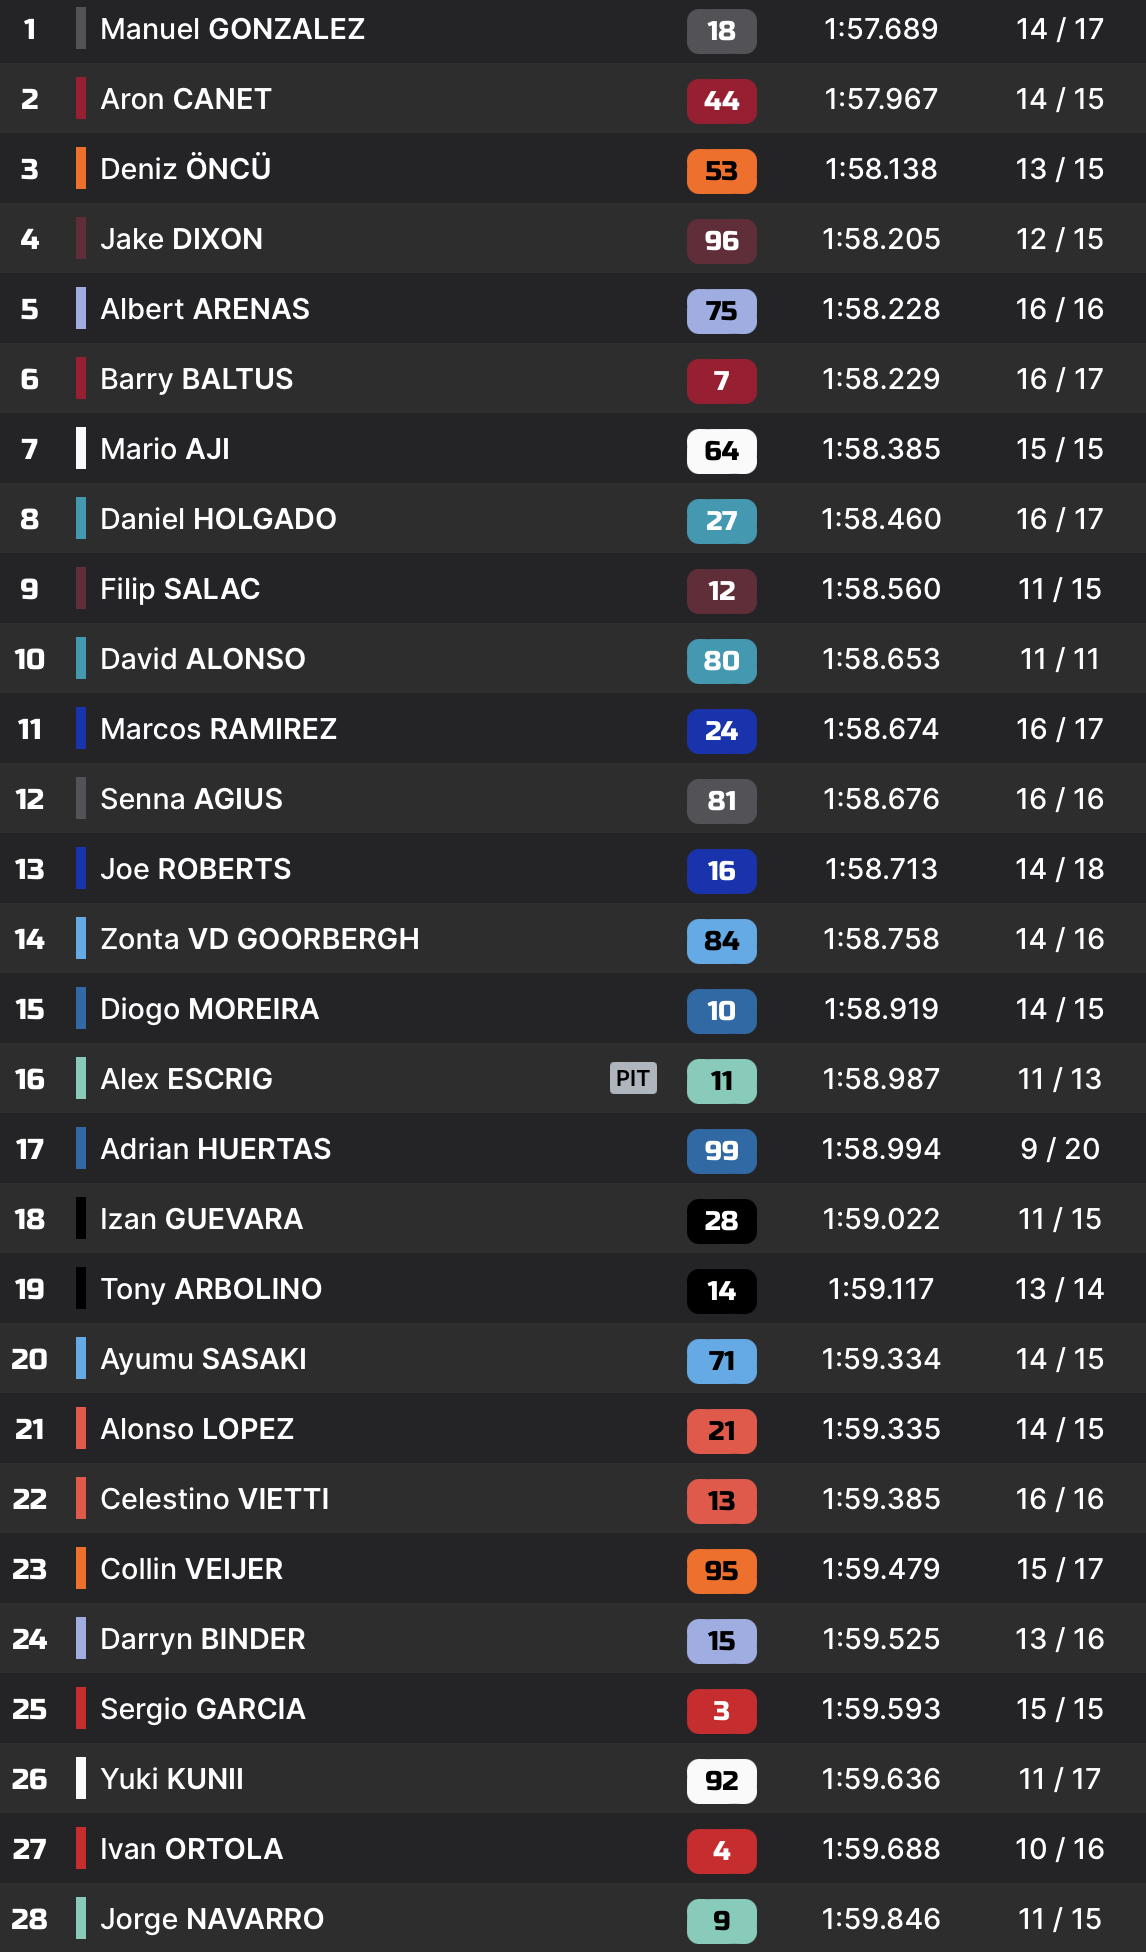Click Barry Baltus lap time 1:58.229
The width and height of the screenshot is (1146, 1952).
[880, 379]
